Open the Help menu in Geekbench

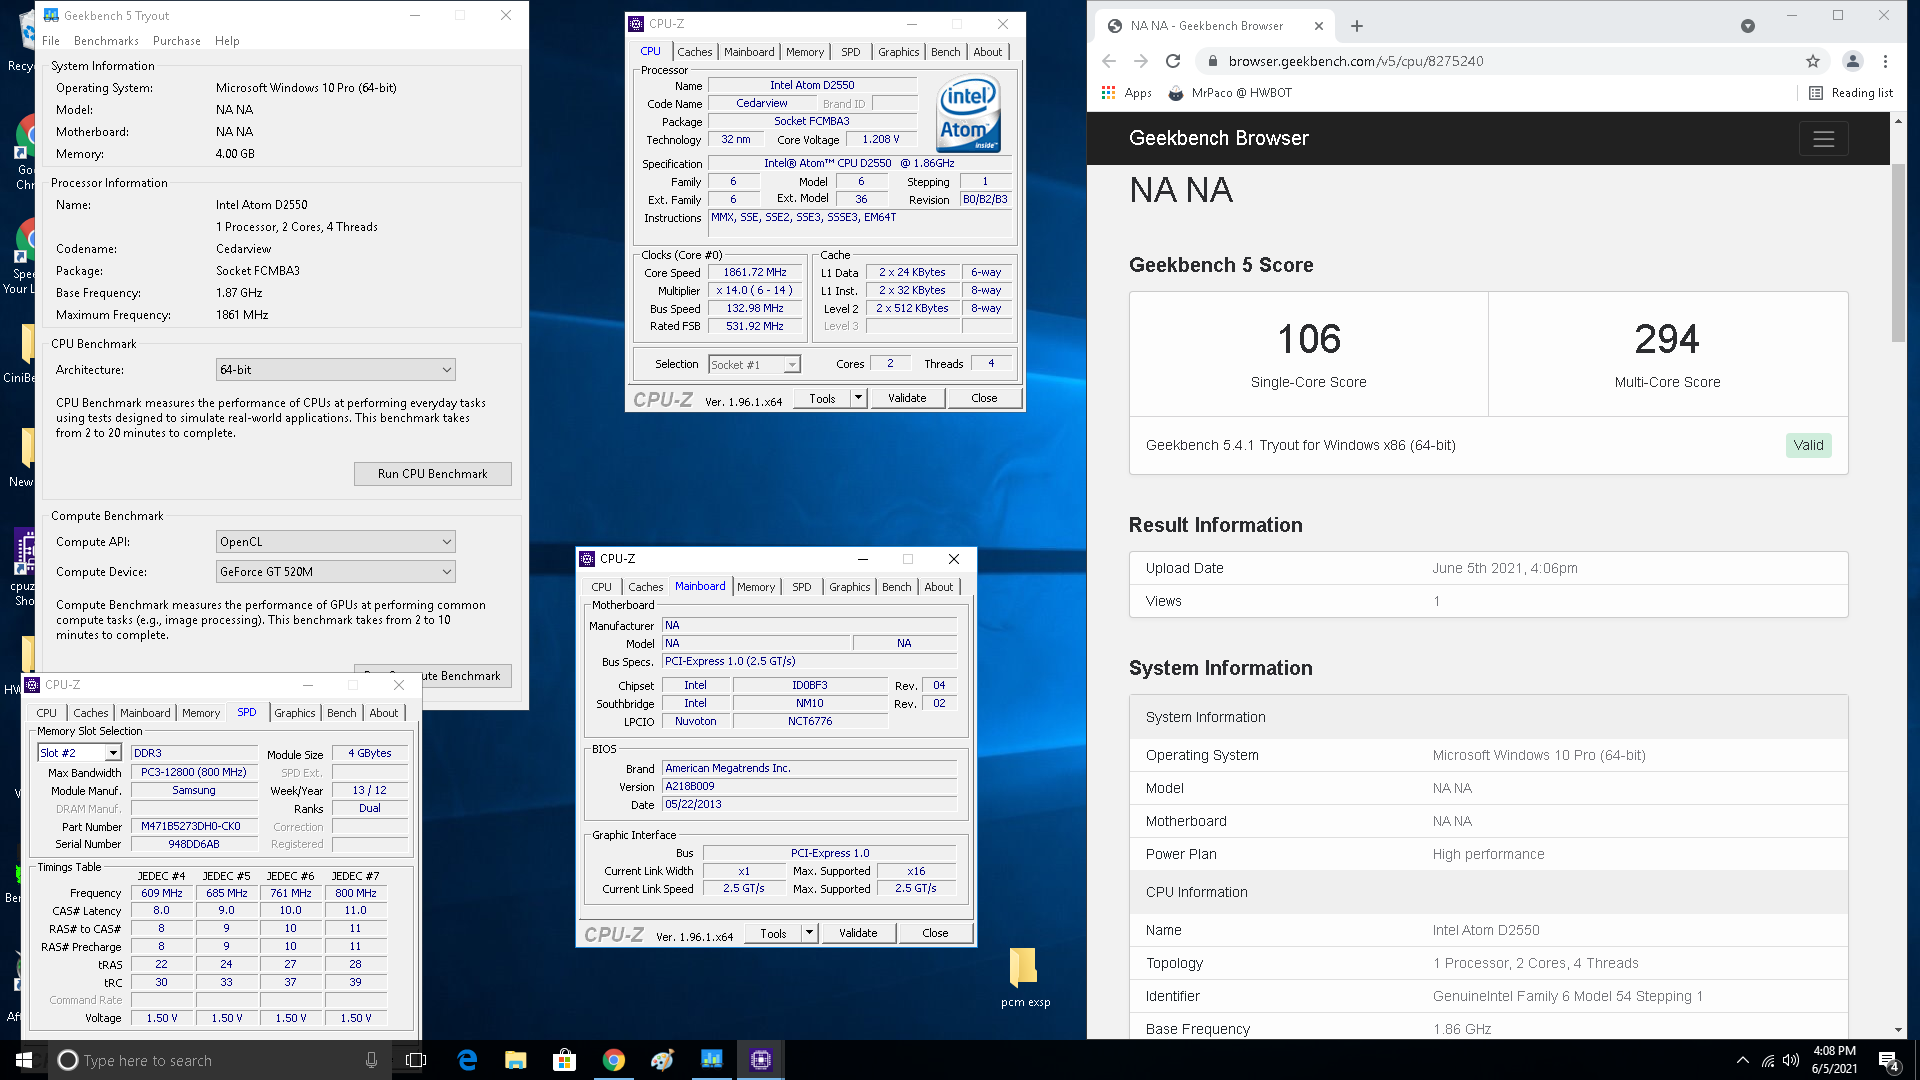[x=227, y=41]
